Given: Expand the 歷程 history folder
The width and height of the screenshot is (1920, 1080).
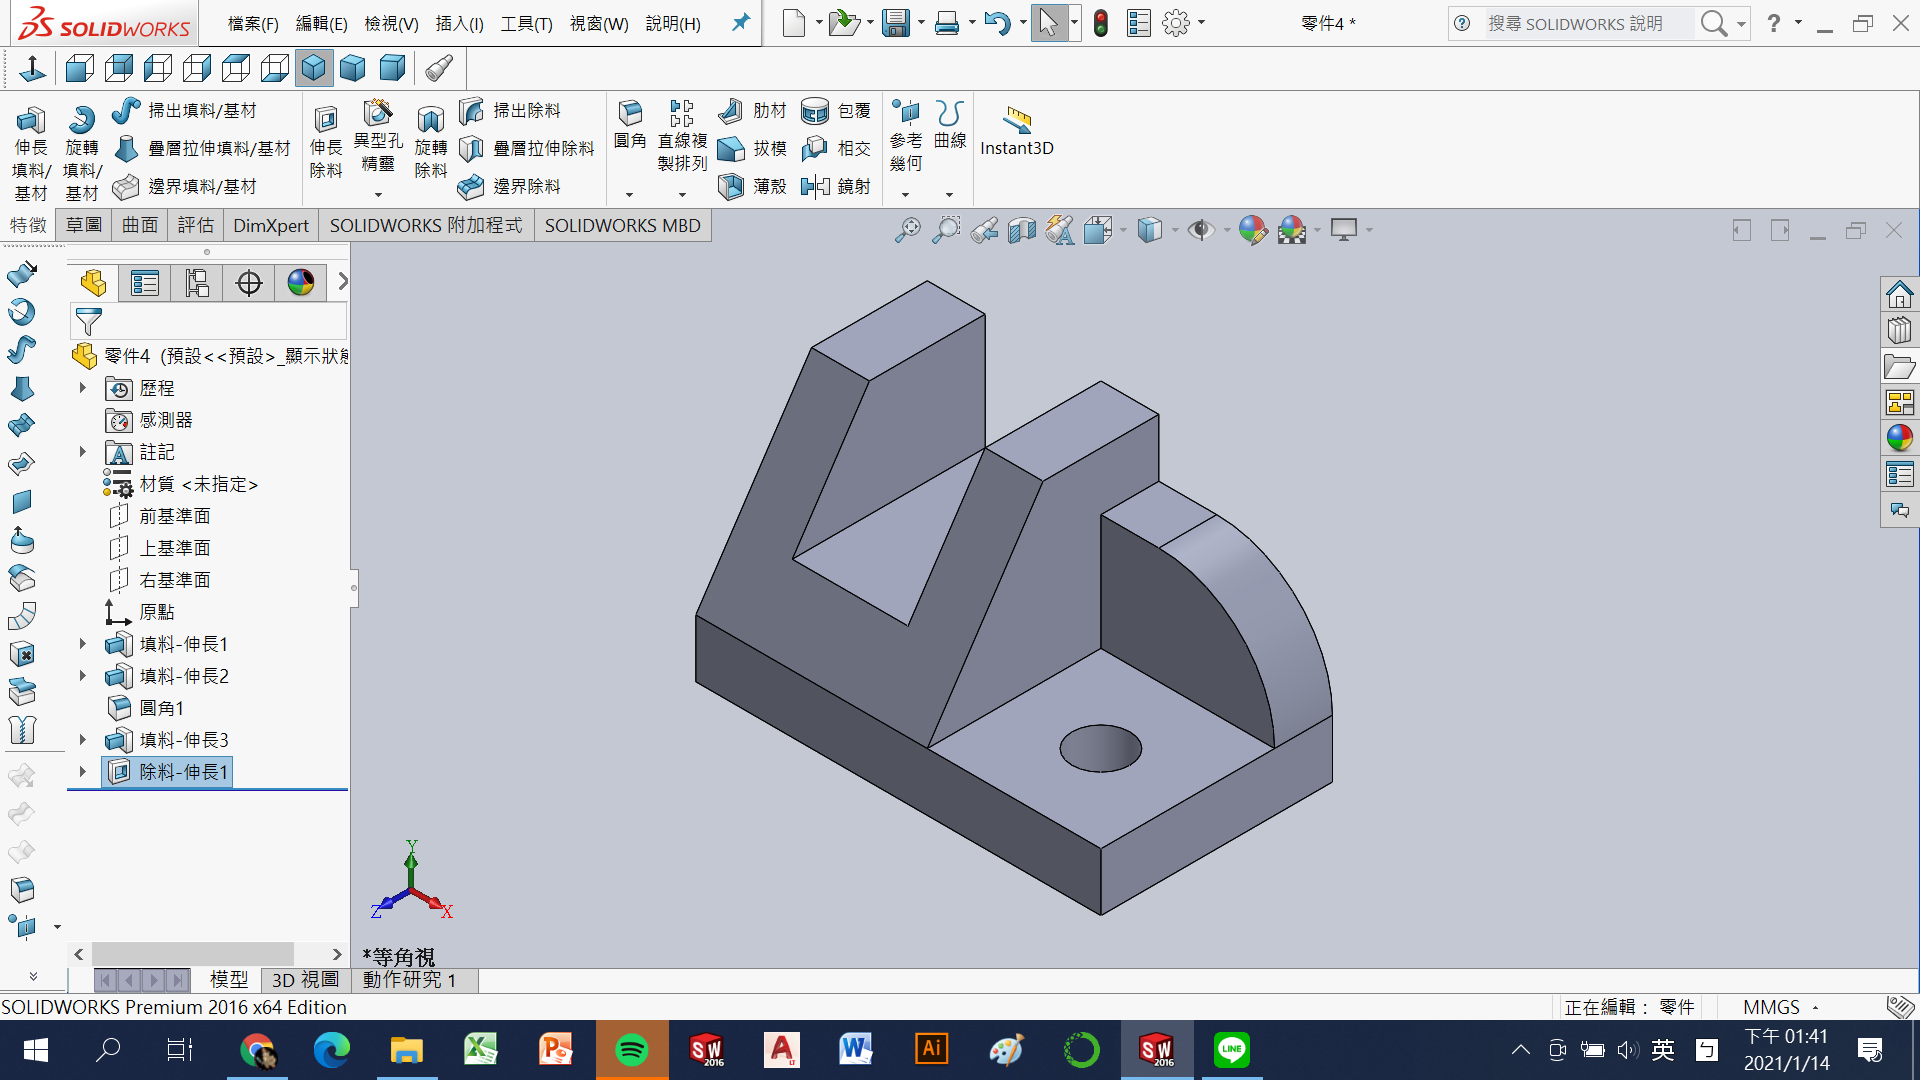Looking at the screenshot, I should pyautogui.click(x=83, y=388).
